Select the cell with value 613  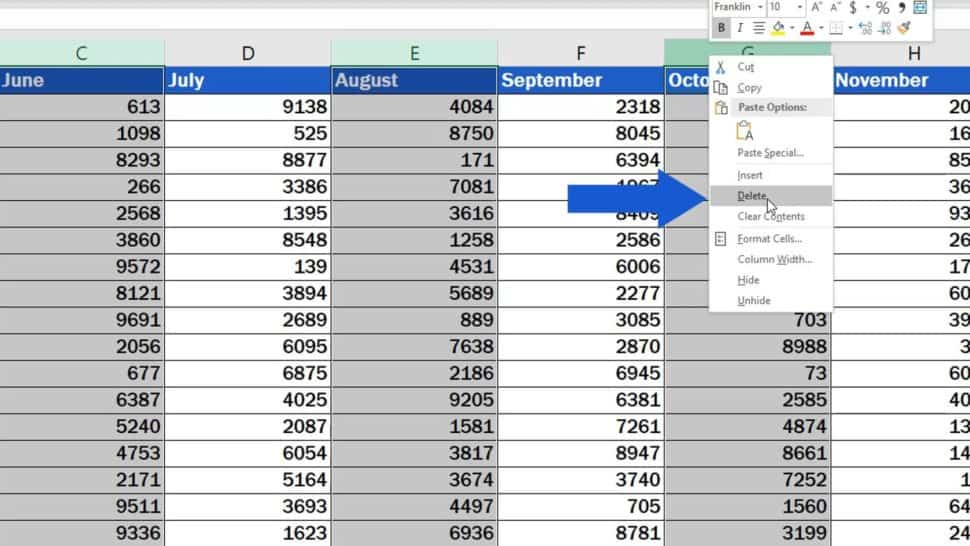(x=82, y=107)
